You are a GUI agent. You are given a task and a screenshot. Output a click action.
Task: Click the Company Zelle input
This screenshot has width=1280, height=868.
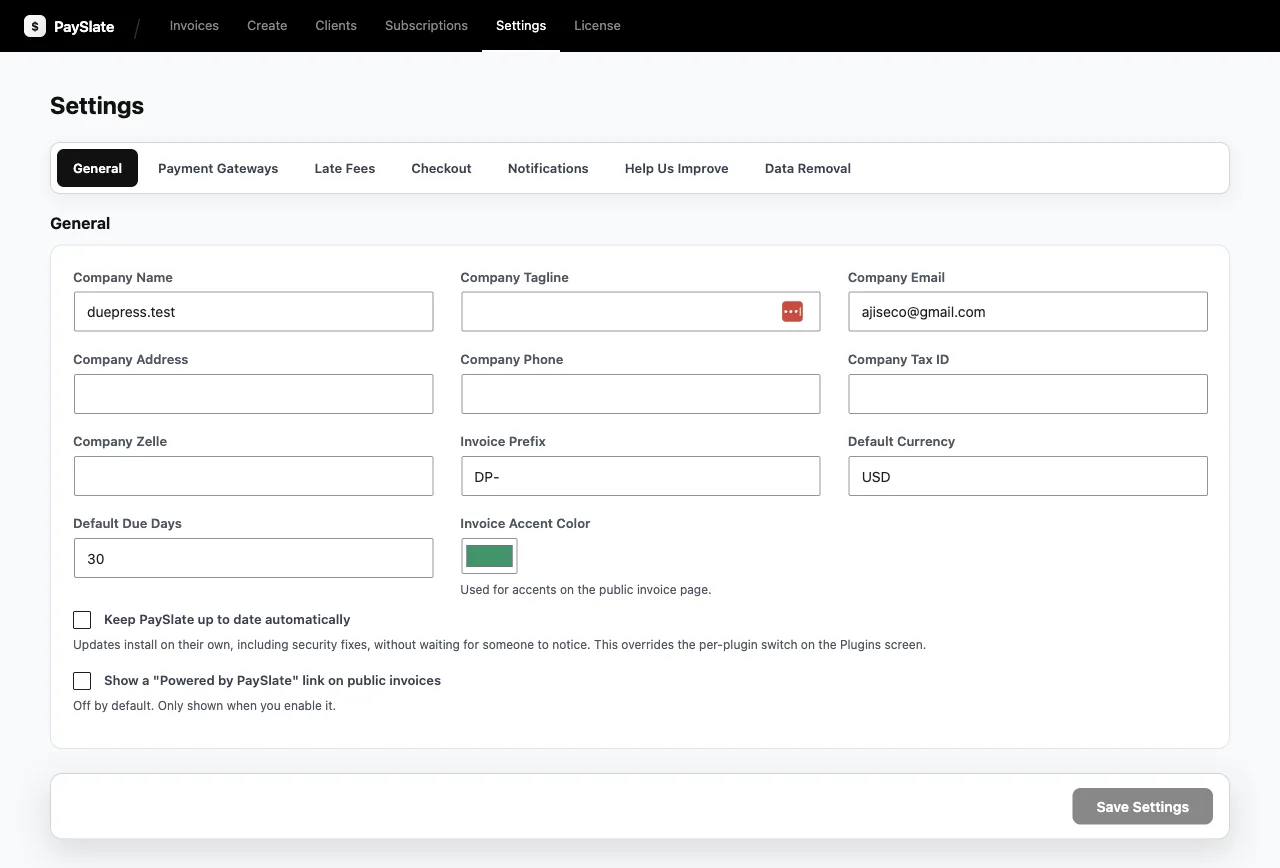(x=253, y=476)
